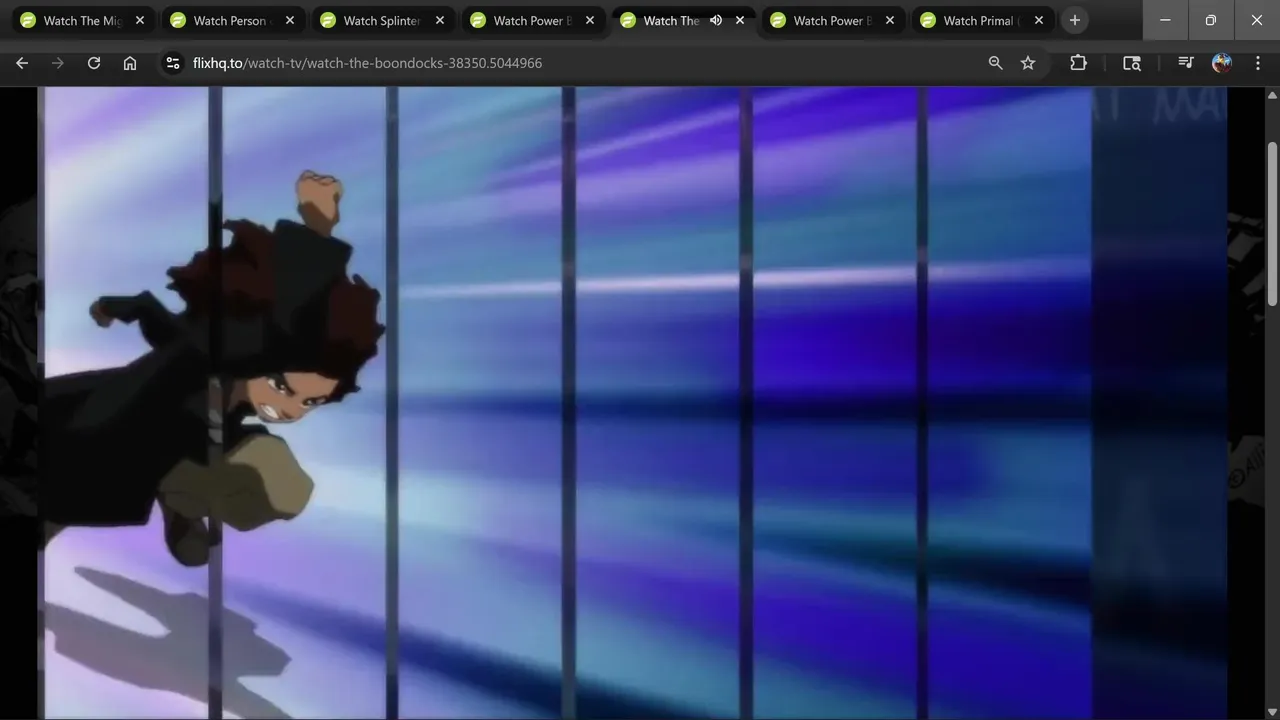Switch to the first 'Watch Power' tab
Screen dimensions: 1280x720
point(533,20)
